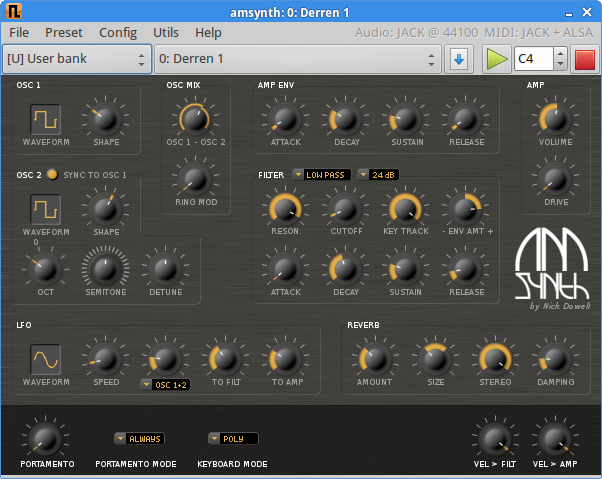Click the C4 note input field

click(534, 59)
